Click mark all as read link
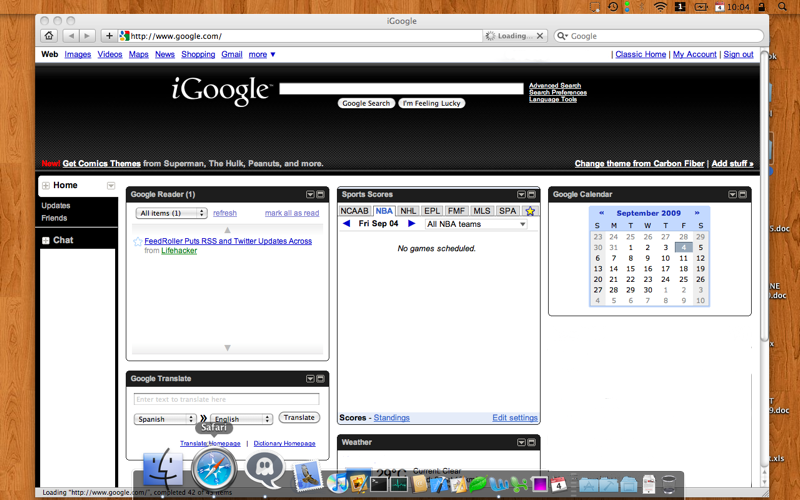This screenshot has height=500, width=800. (292, 213)
